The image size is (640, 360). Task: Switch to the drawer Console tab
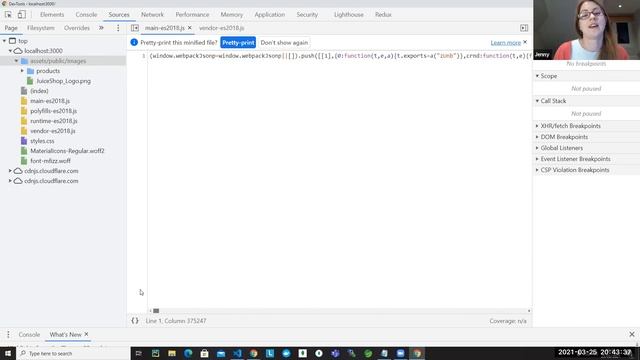tap(29, 334)
